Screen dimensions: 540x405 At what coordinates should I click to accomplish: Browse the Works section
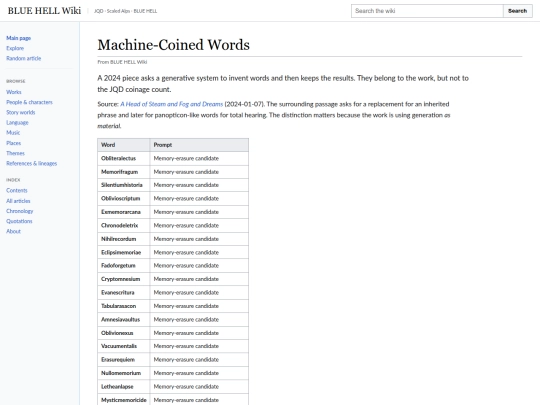tap(14, 92)
